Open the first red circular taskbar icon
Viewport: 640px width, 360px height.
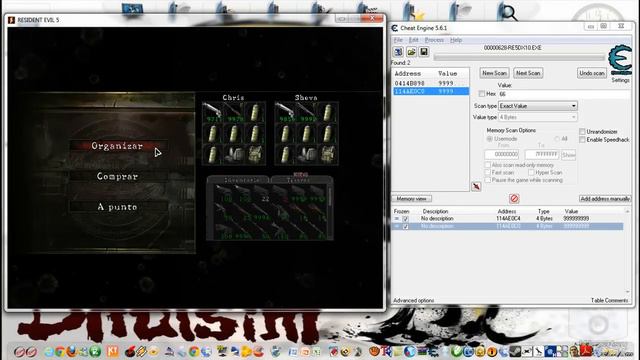19,351
